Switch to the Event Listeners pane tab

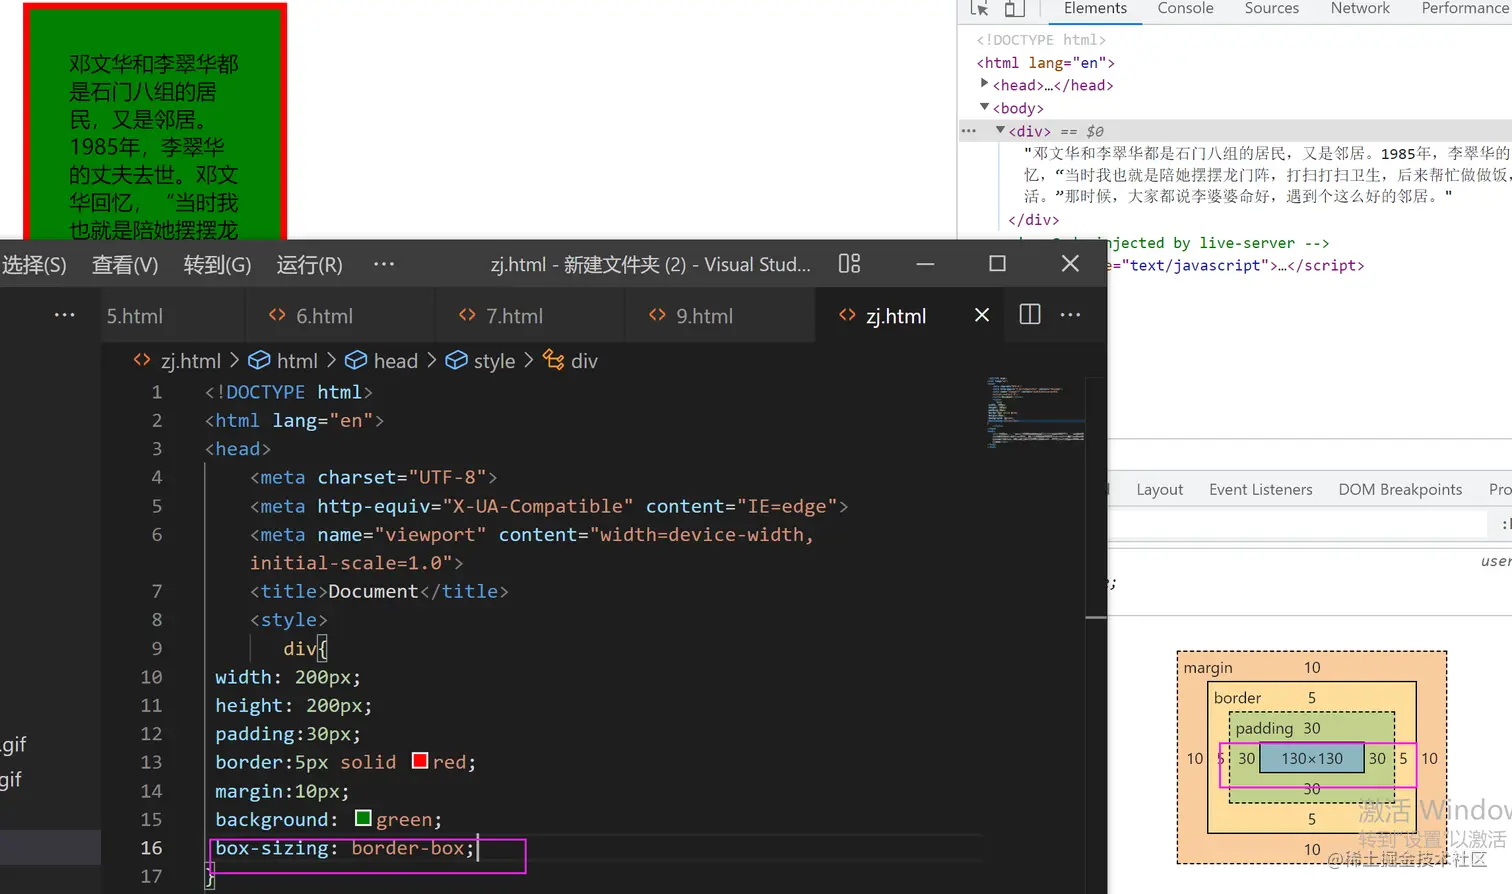[x=1261, y=490]
